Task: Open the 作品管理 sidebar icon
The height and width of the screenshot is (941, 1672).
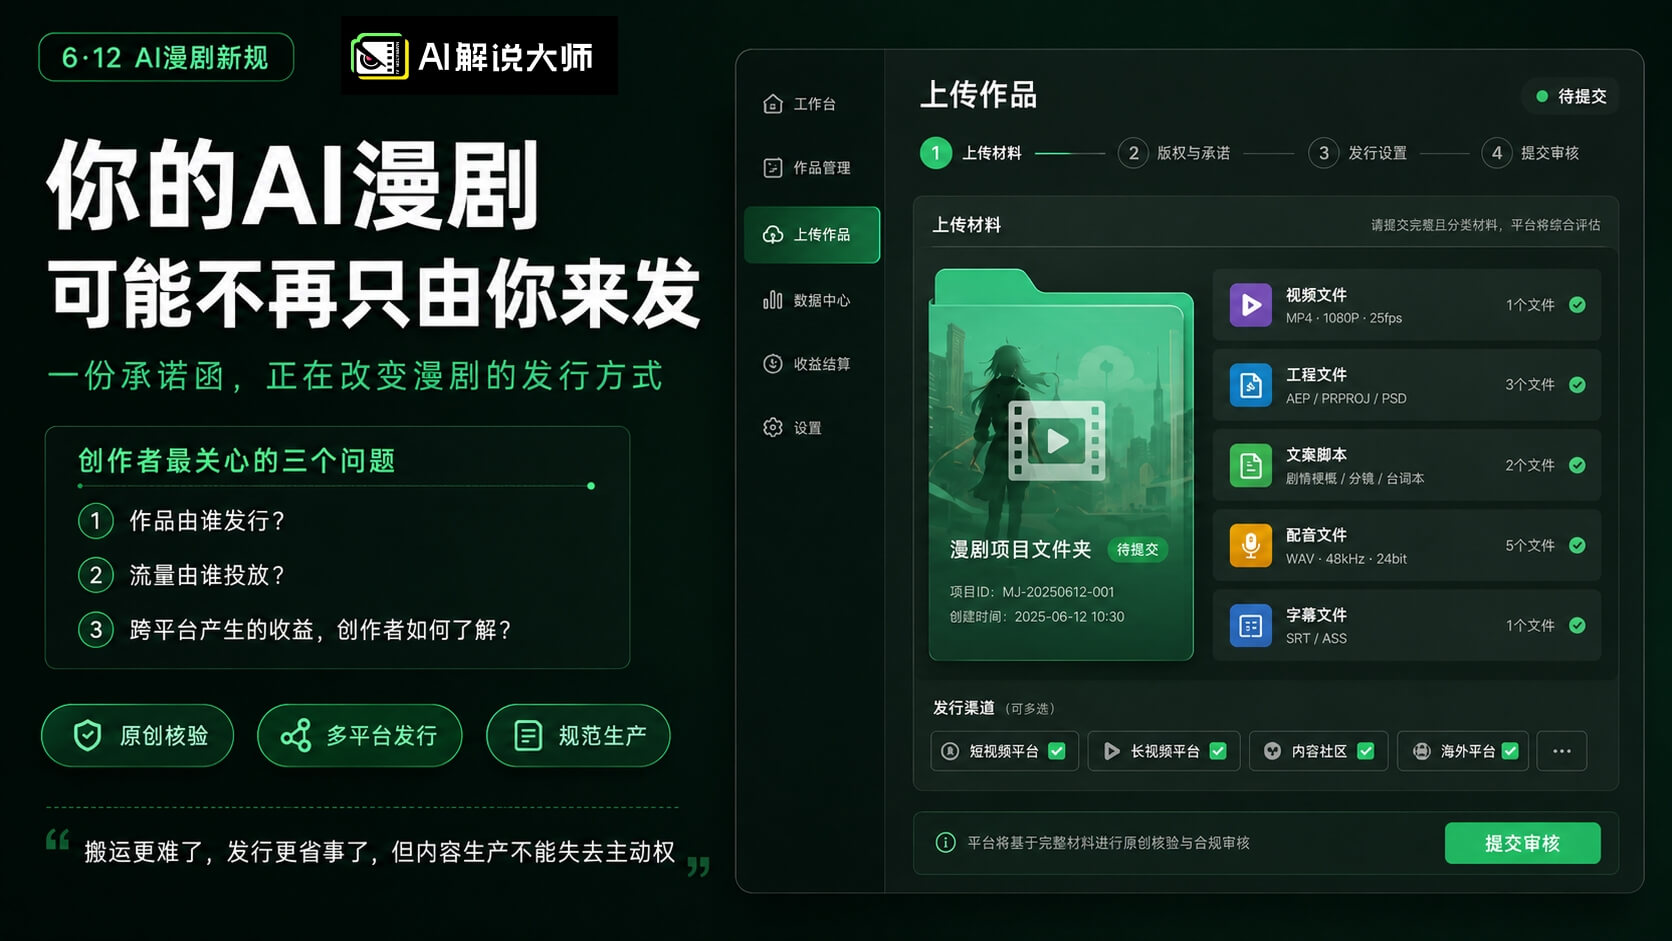Action: pos(772,167)
